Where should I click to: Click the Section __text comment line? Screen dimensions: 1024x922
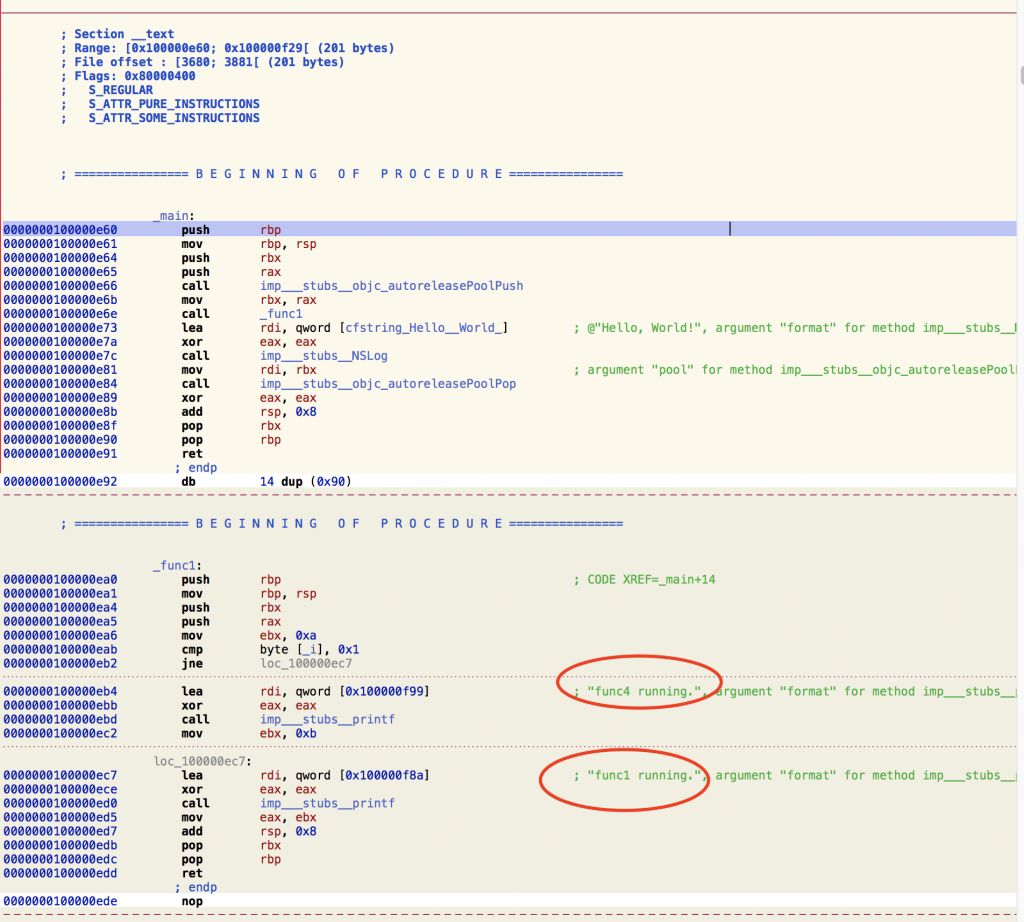coord(118,34)
